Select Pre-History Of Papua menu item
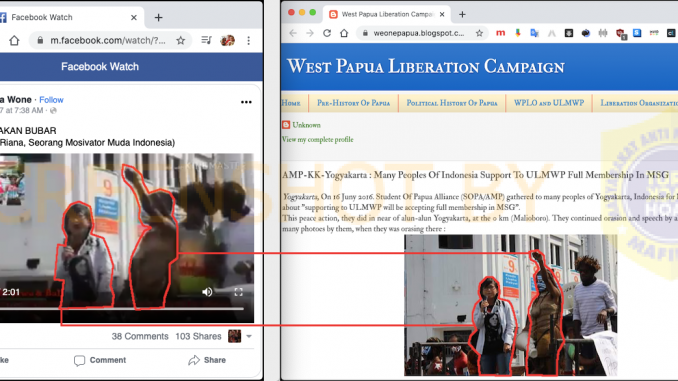 click(x=353, y=103)
